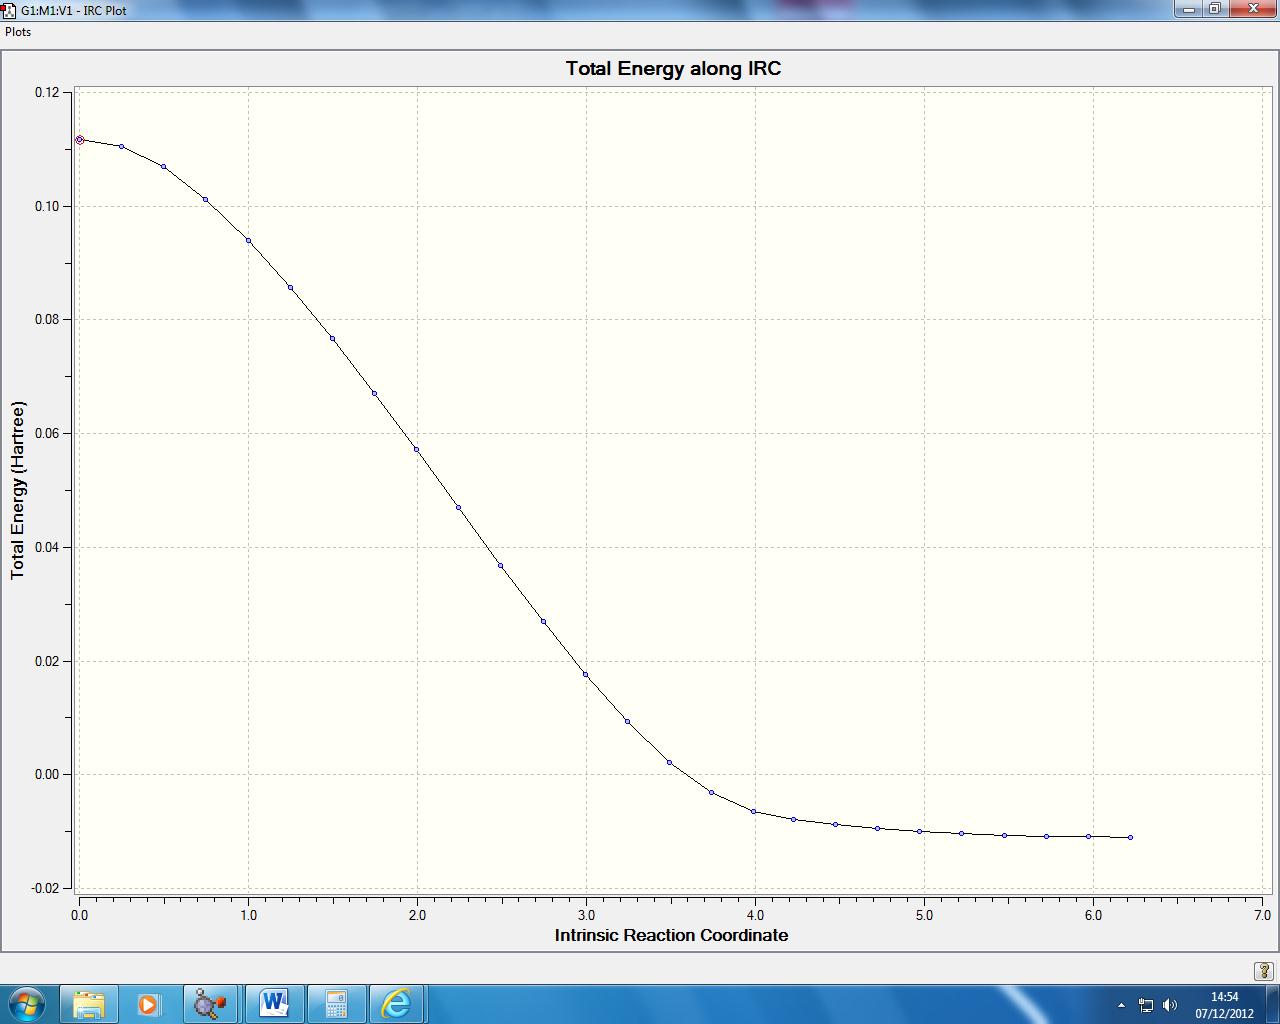
Task: Select the IRC data point at coordinate 1.0
Action: 248,241
